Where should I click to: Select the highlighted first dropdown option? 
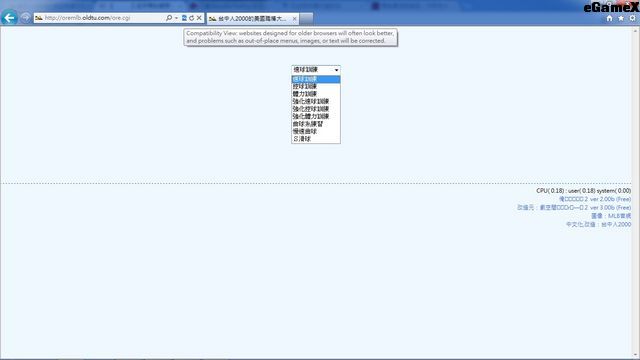tap(316, 79)
